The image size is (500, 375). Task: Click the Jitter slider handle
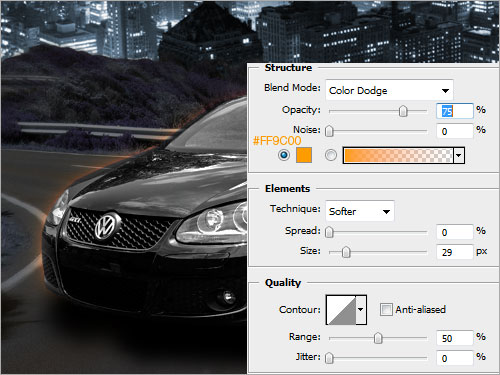pos(329,358)
